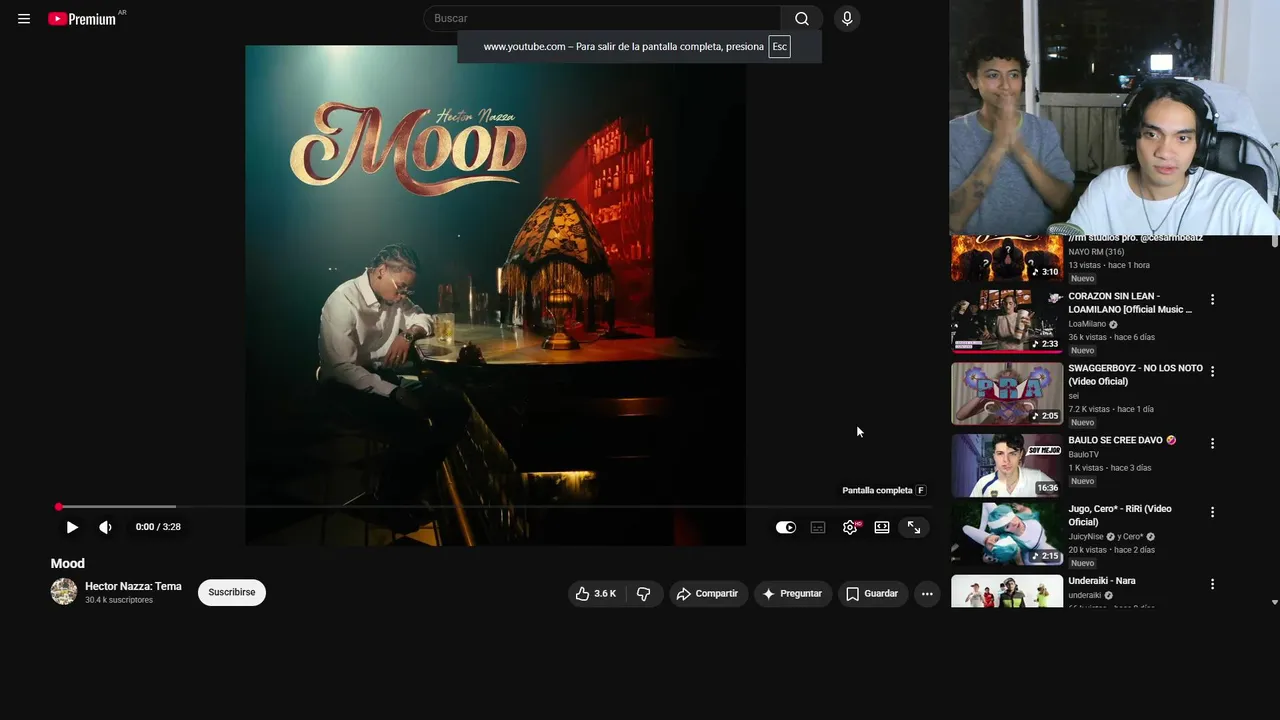Click the Mood album cover video

point(495,295)
